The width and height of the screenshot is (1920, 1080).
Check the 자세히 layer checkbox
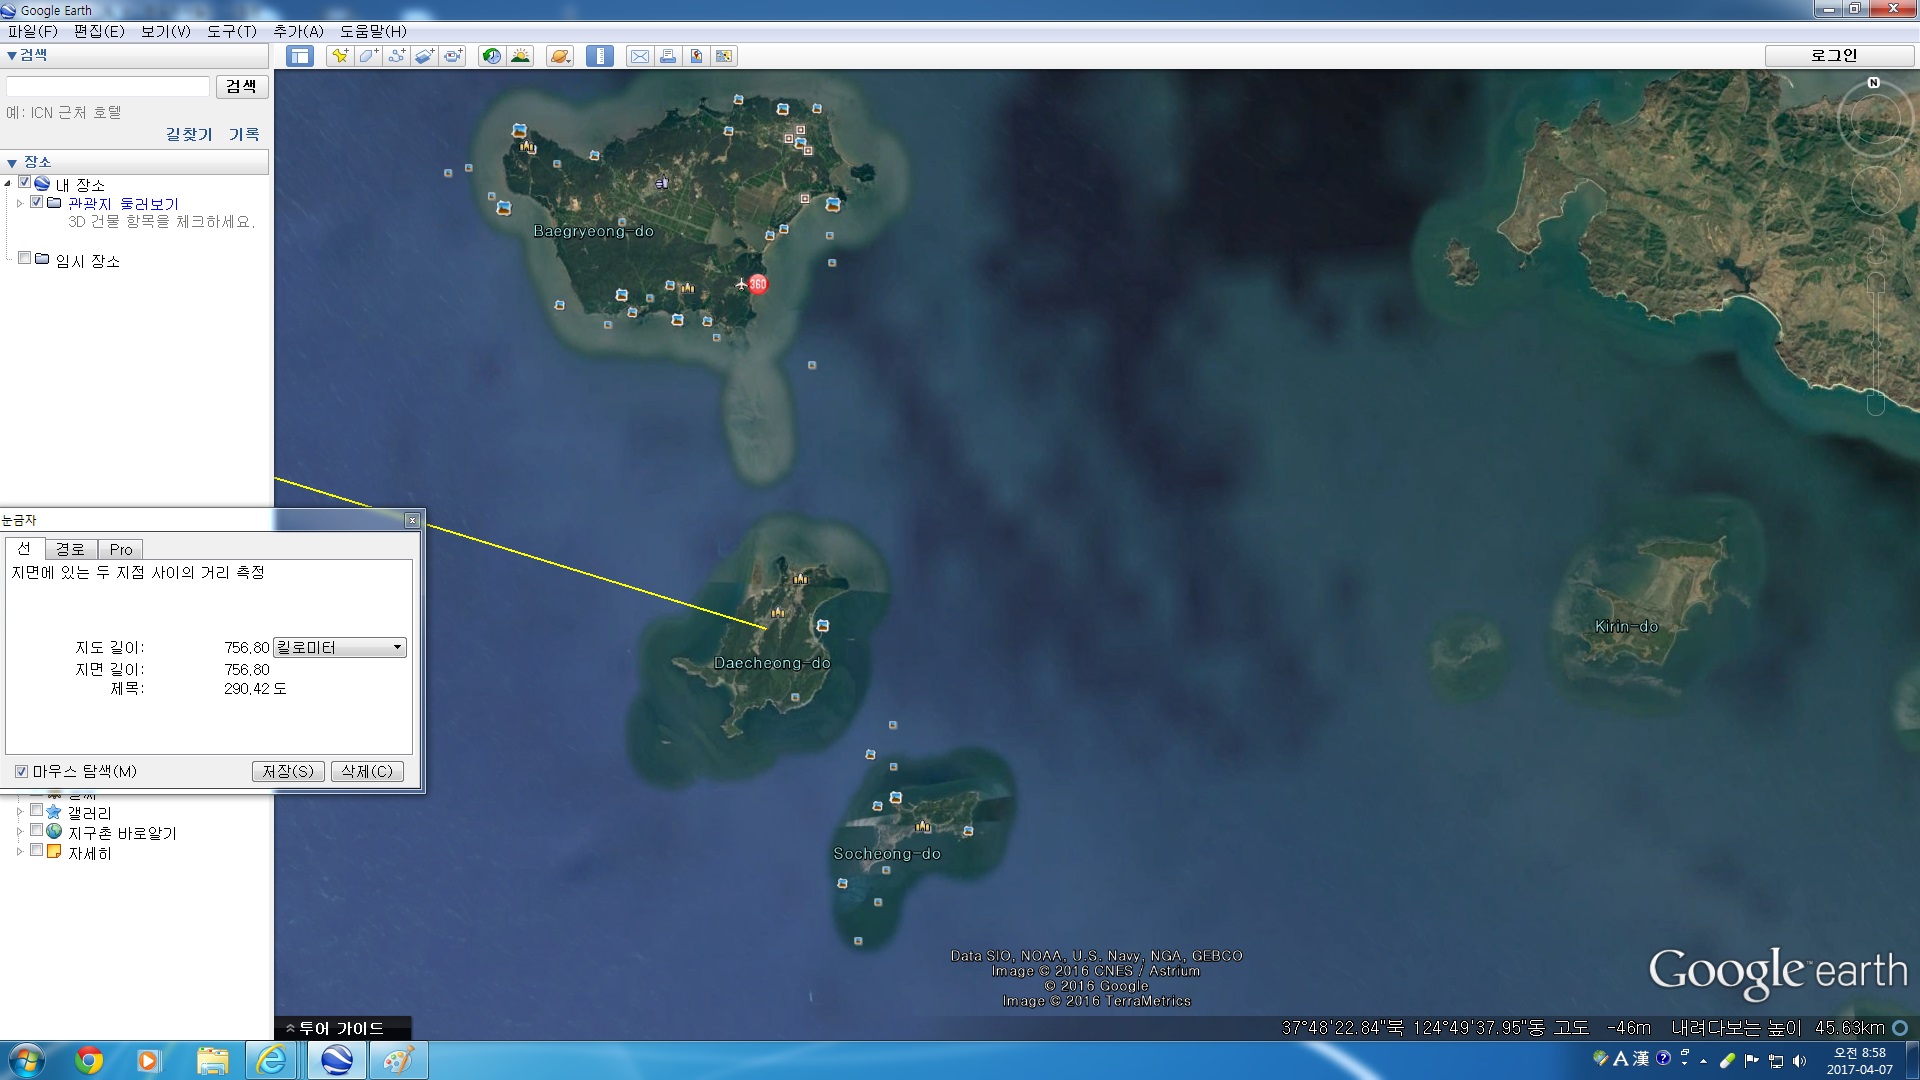pos(37,851)
